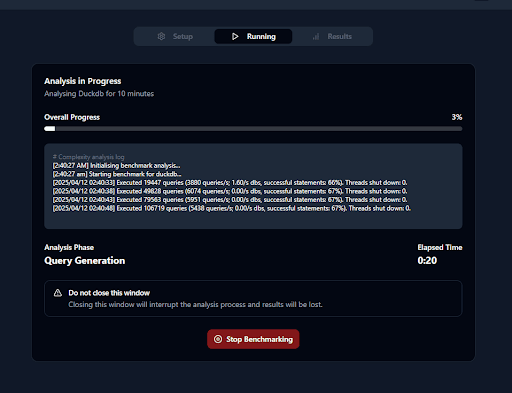Click the 'Query Generation' phase value
The width and height of the screenshot is (512, 393).
[x=85, y=261]
